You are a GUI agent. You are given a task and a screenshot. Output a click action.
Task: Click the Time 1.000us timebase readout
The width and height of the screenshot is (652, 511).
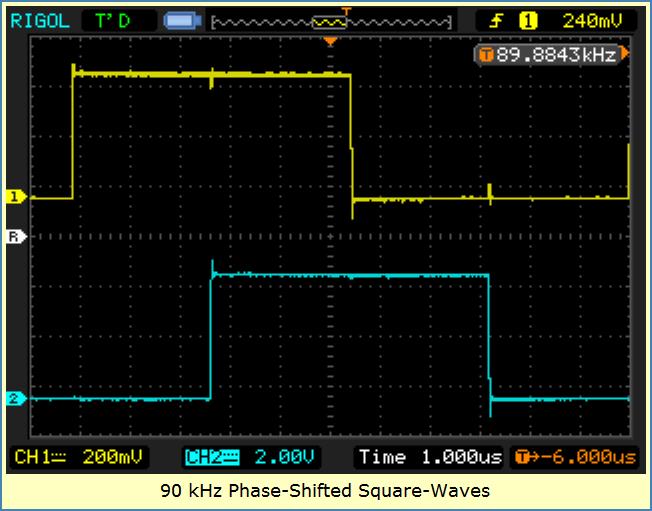click(x=430, y=457)
